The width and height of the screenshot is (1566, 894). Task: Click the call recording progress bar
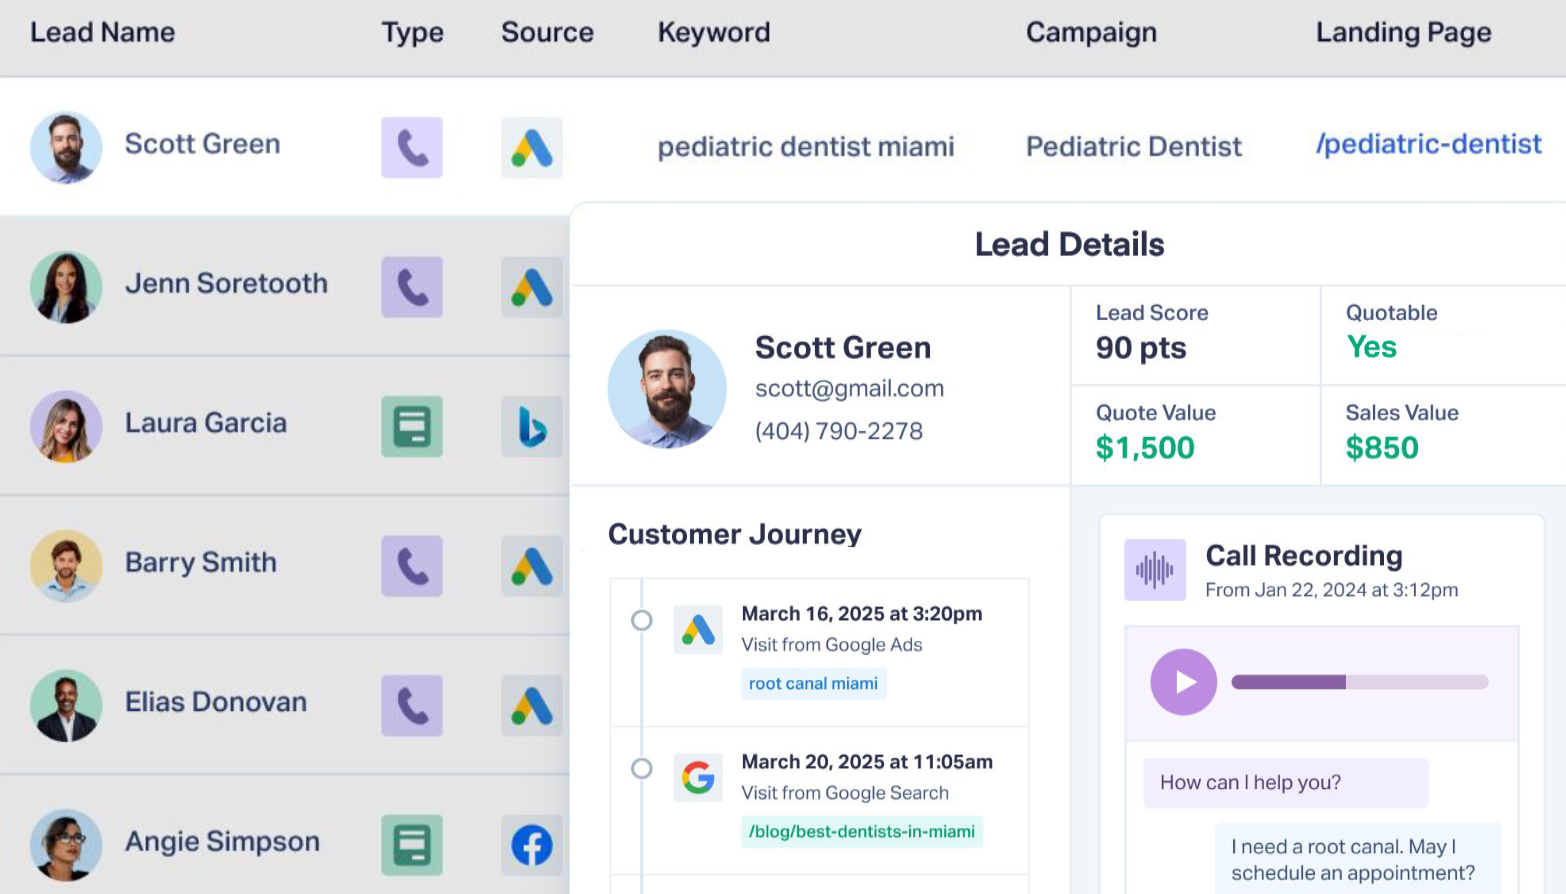(1359, 682)
